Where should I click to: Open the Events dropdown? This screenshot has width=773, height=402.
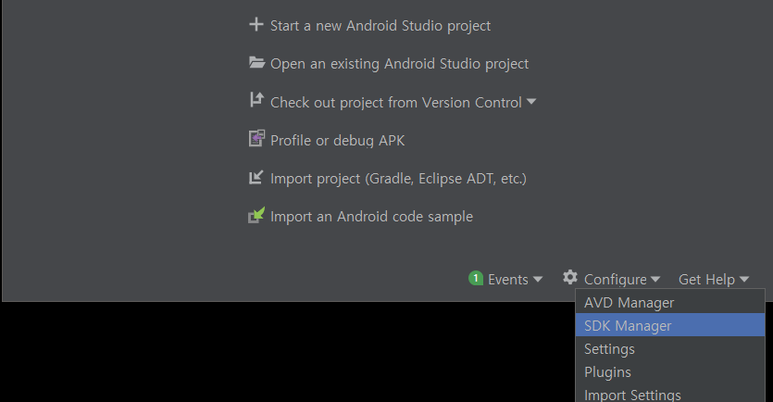pyautogui.click(x=515, y=279)
